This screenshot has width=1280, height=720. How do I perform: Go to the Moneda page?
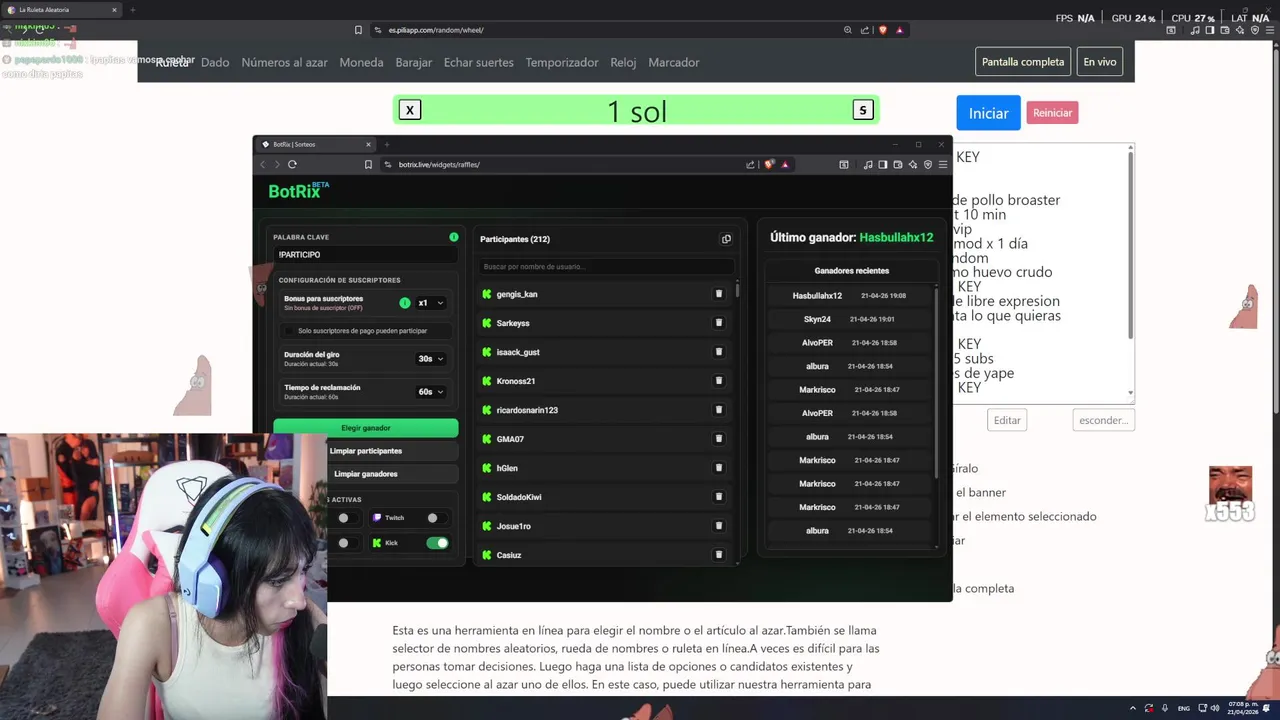coord(361,62)
